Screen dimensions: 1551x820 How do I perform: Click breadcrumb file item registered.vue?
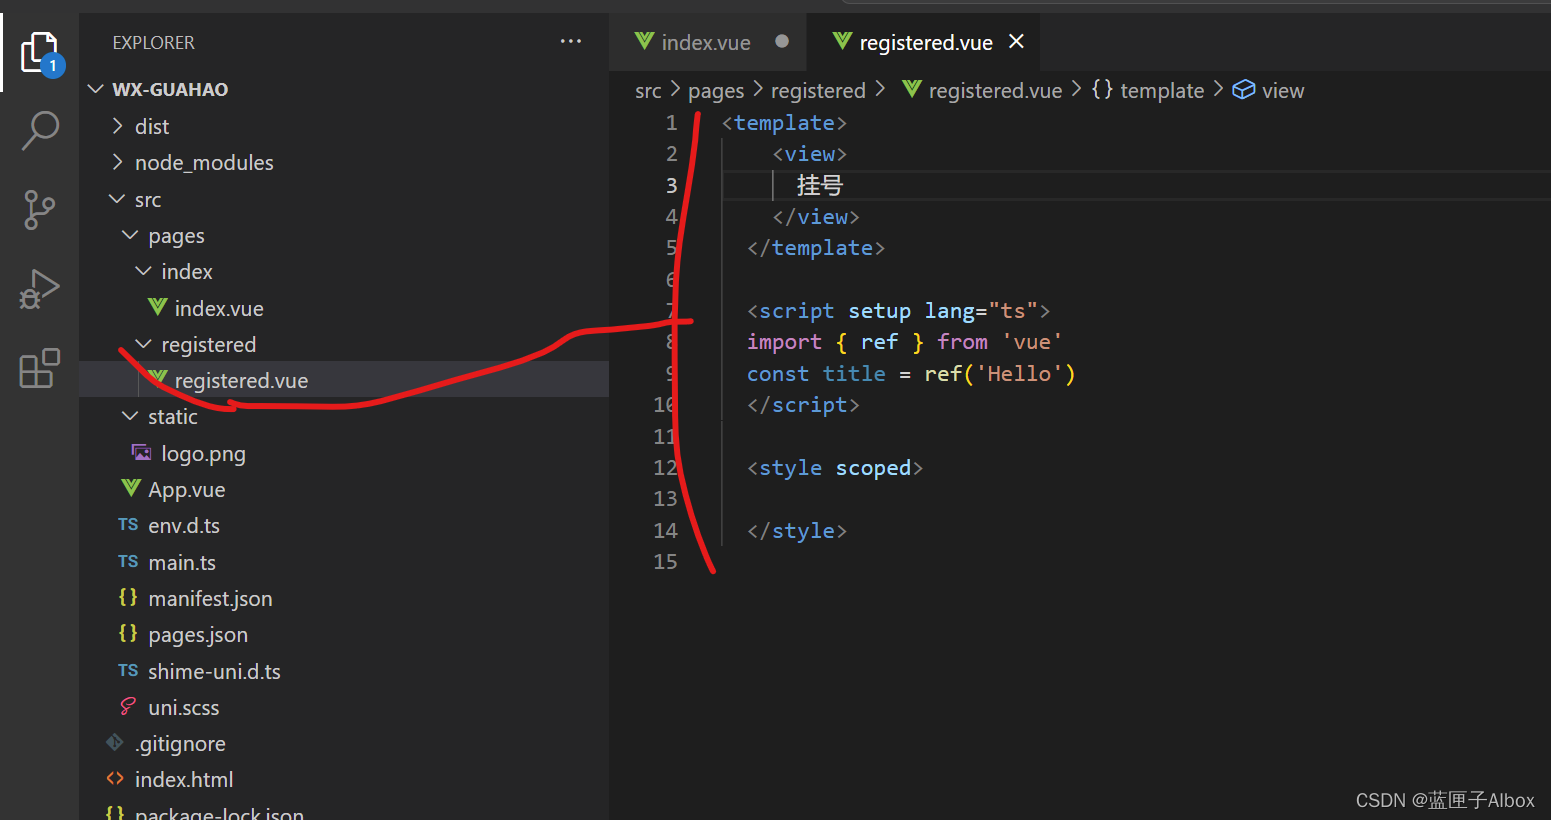click(995, 91)
